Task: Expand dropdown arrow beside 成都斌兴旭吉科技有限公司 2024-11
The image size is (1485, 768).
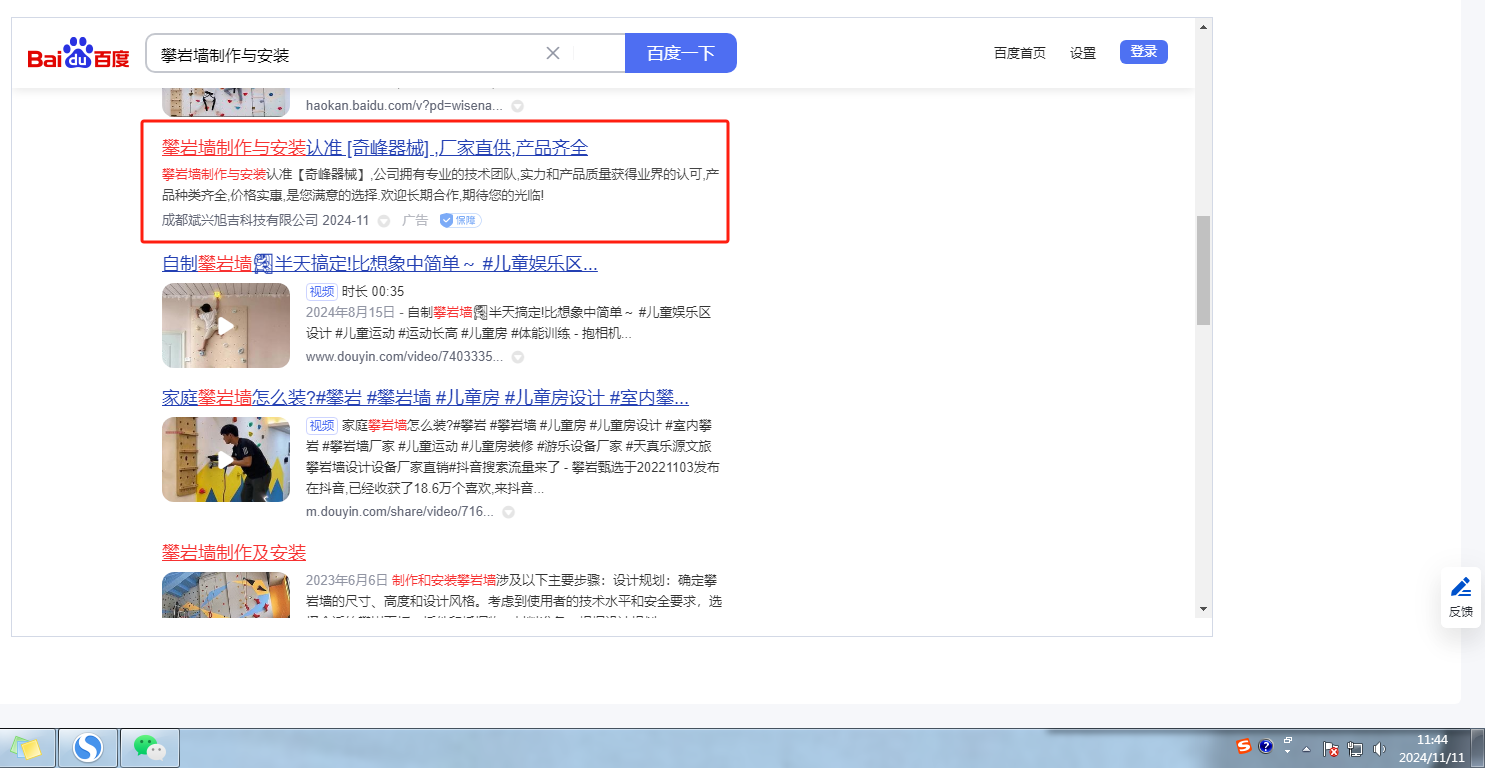Action: click(x=384, y=221)
